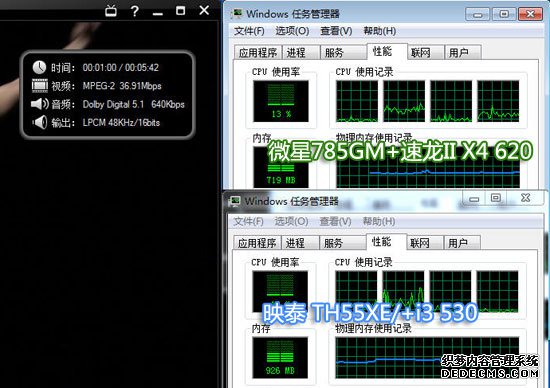This screenshot has width=550, height=388.
Task: Click the Dolby Digital 5.1 640Kbps text
Action: click(134, 104)
